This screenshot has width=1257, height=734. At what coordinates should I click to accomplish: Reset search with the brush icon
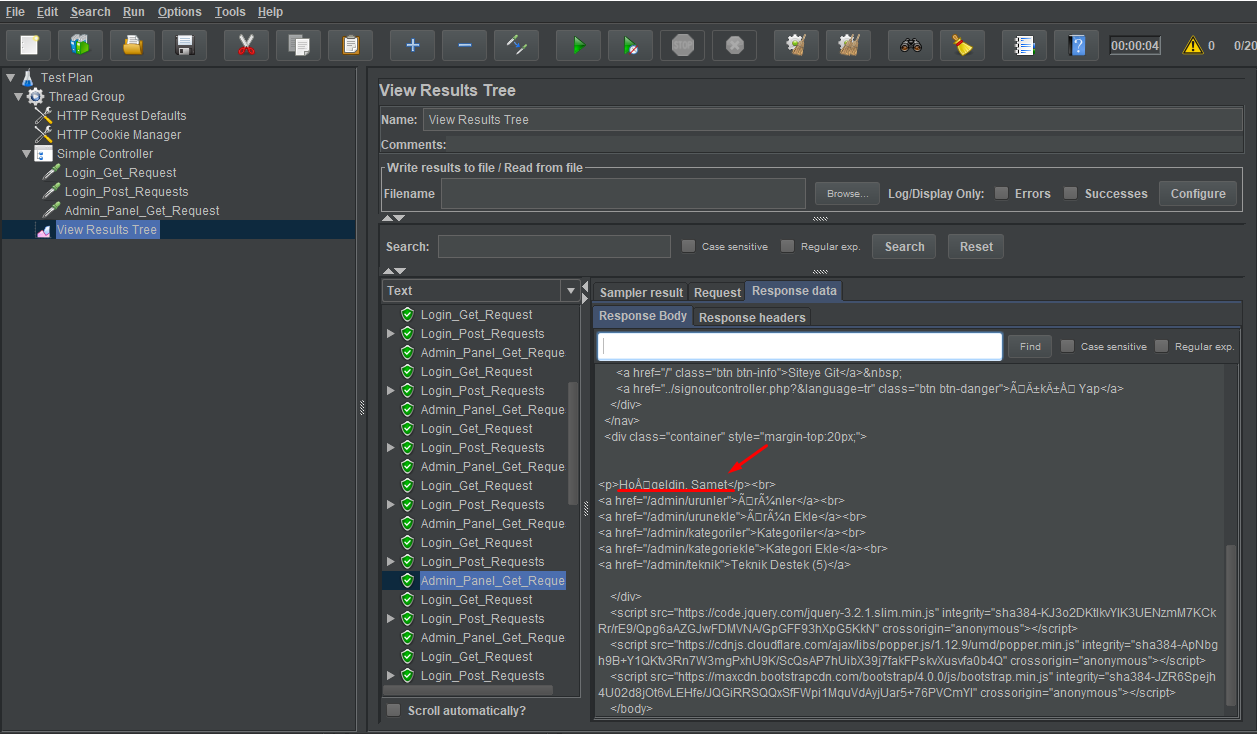pyautogui.click(x=962, y=45)
